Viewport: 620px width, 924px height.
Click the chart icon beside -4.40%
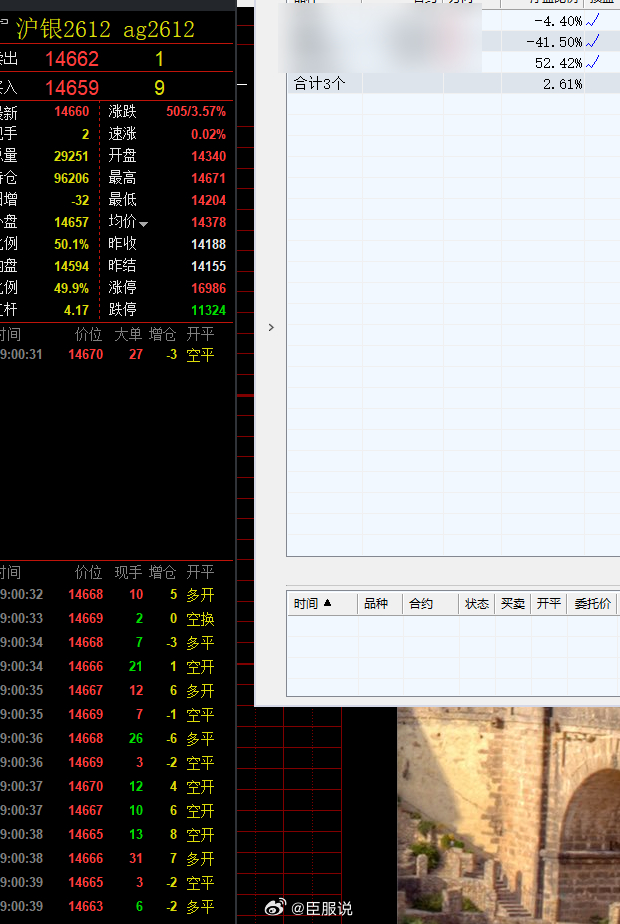click(x=592, y=21)
